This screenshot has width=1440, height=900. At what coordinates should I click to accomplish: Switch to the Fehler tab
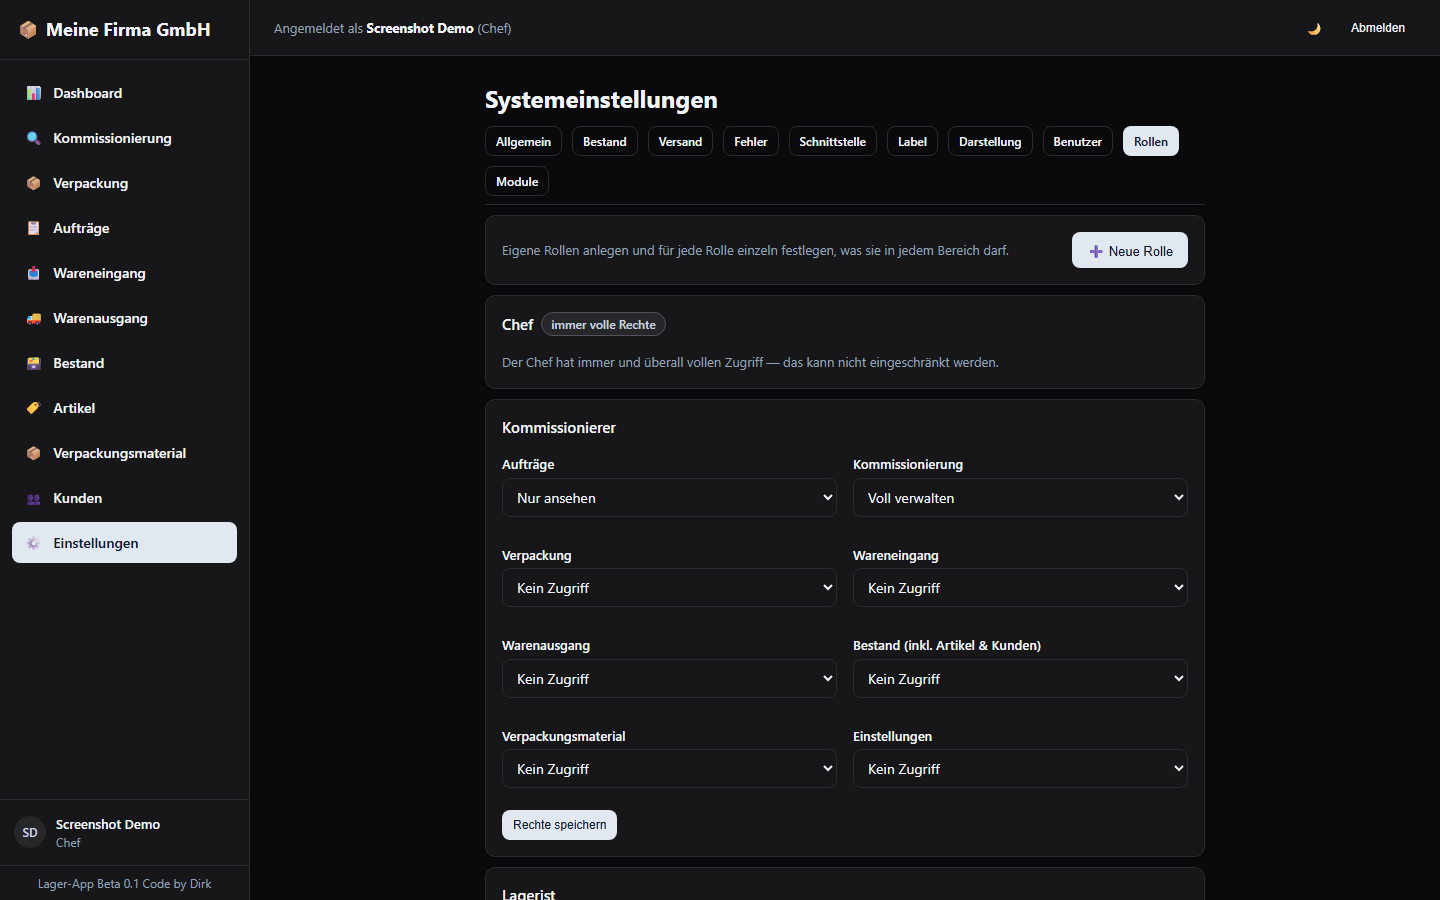tap(751, 141)
